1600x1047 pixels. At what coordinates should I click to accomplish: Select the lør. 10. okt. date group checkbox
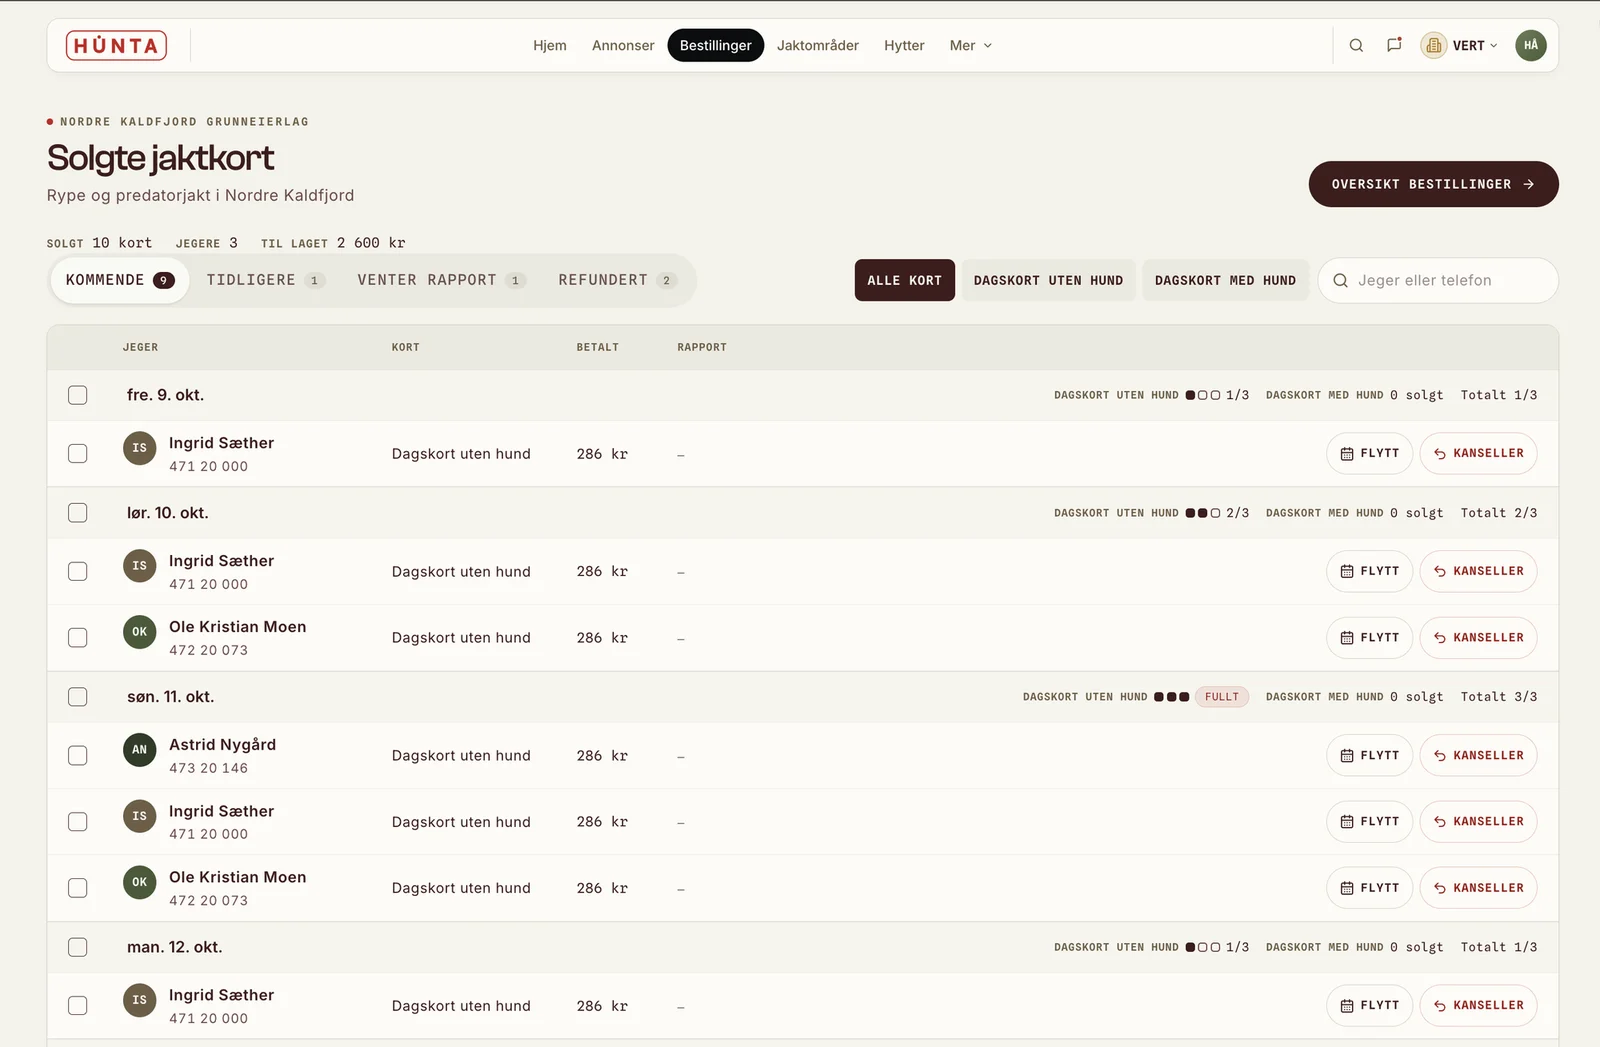pos(78,513)
